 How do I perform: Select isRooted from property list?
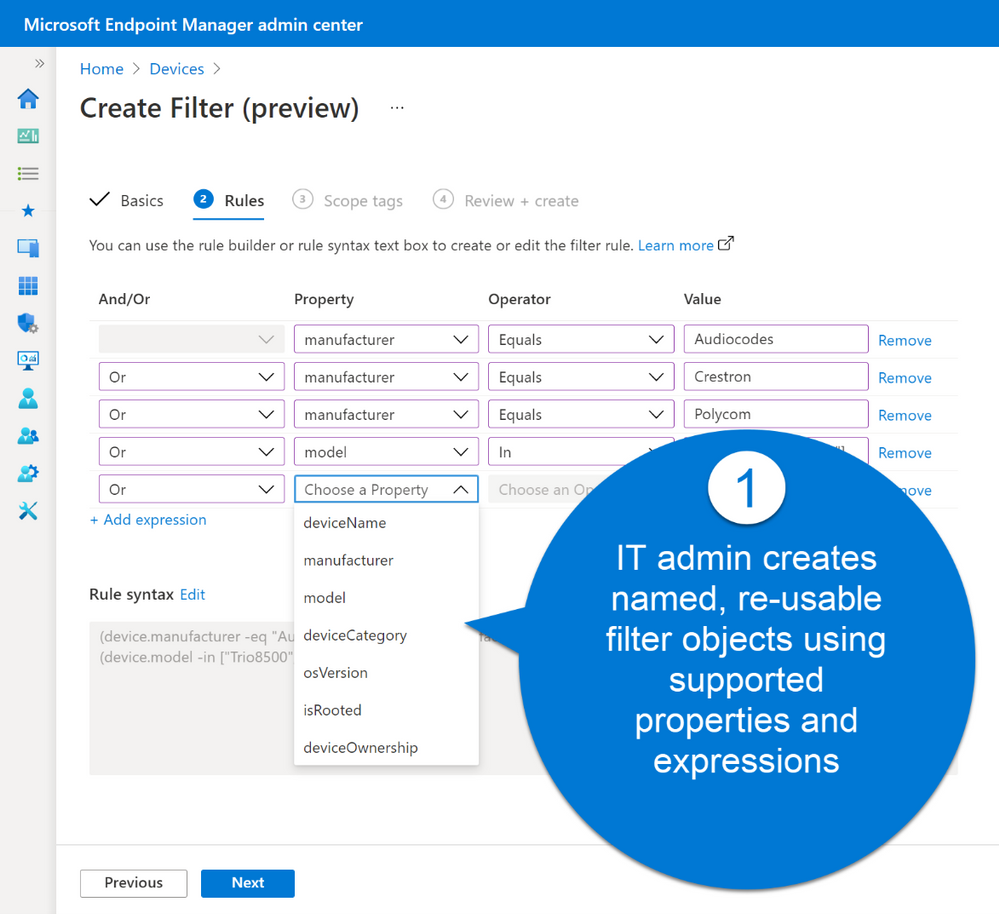[x=386, y=710]
